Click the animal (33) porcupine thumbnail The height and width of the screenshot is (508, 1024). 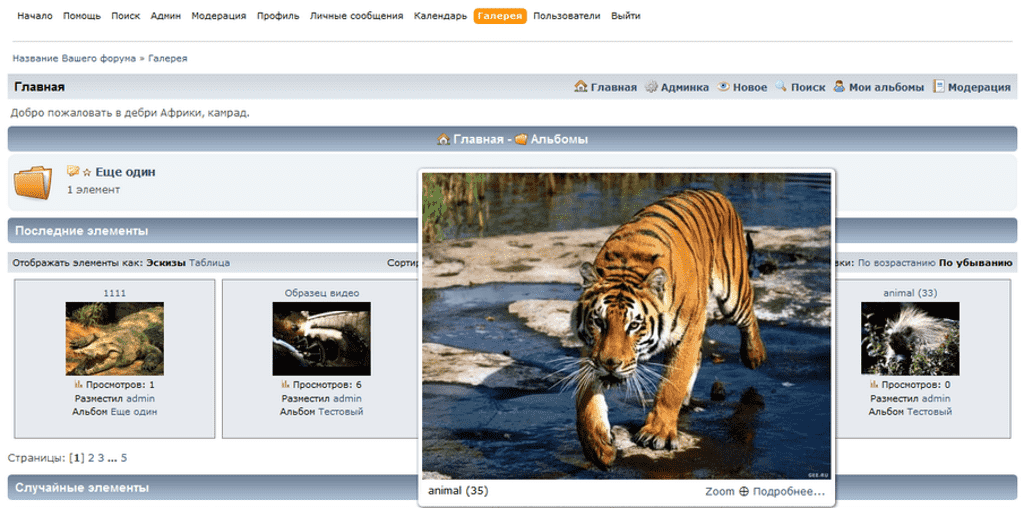pos(910,338)
